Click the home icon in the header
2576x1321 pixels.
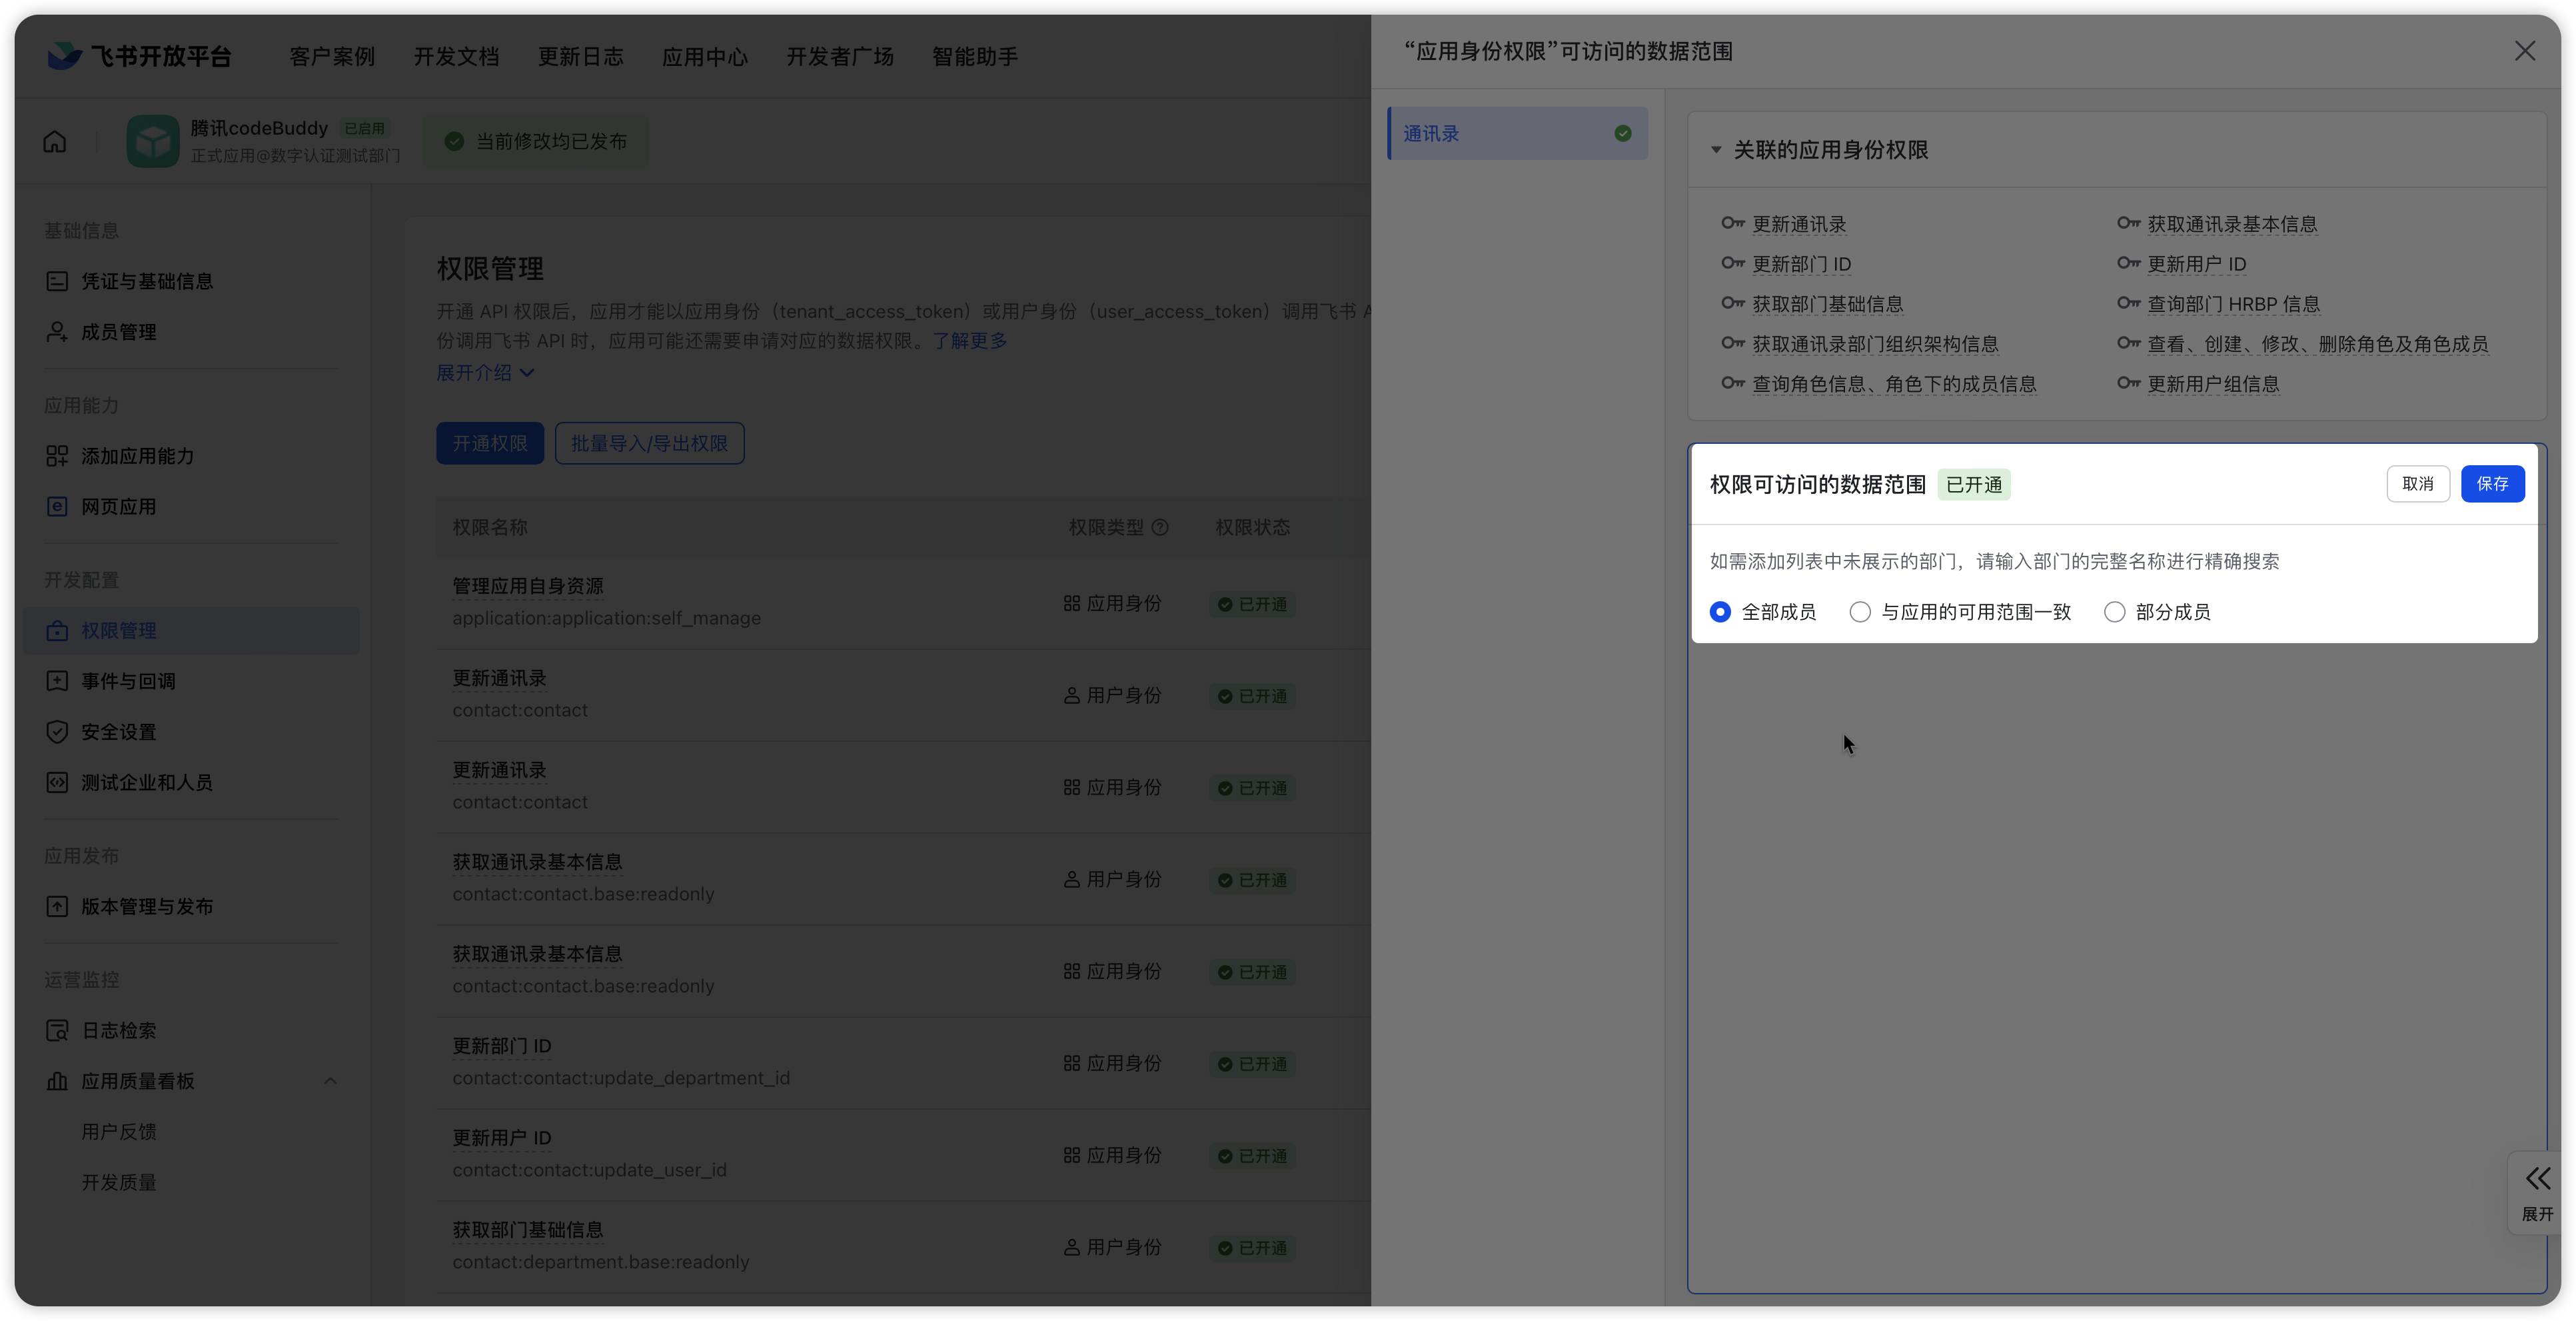coord(55,141)
